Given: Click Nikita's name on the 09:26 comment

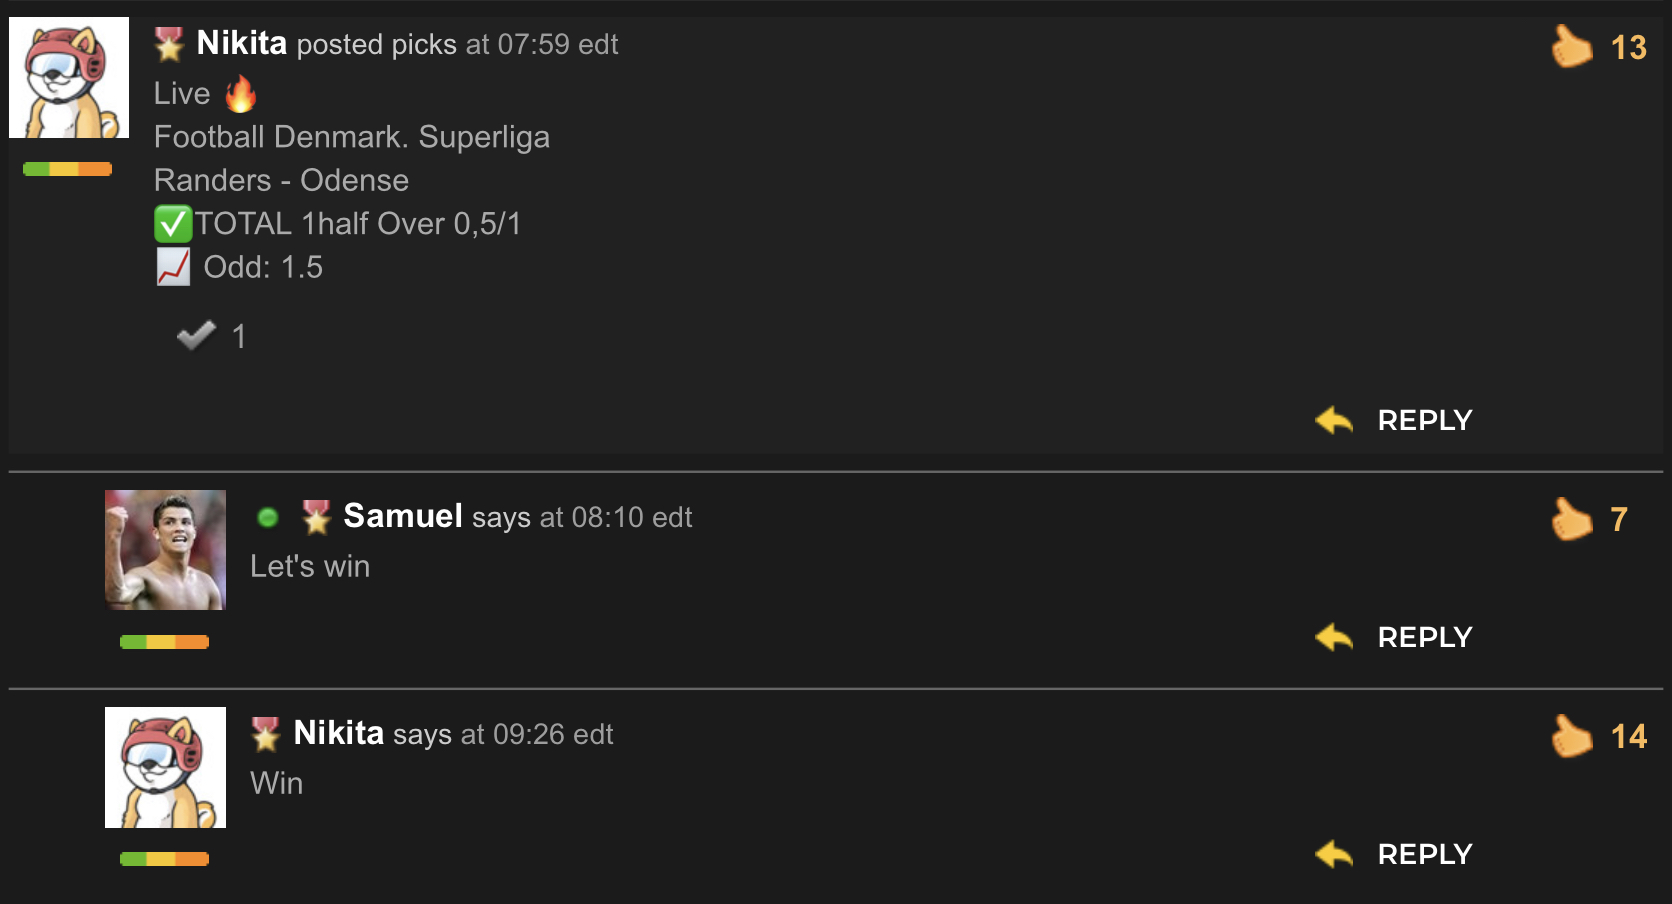Looking at the screenshot, I should click(339, 733).
